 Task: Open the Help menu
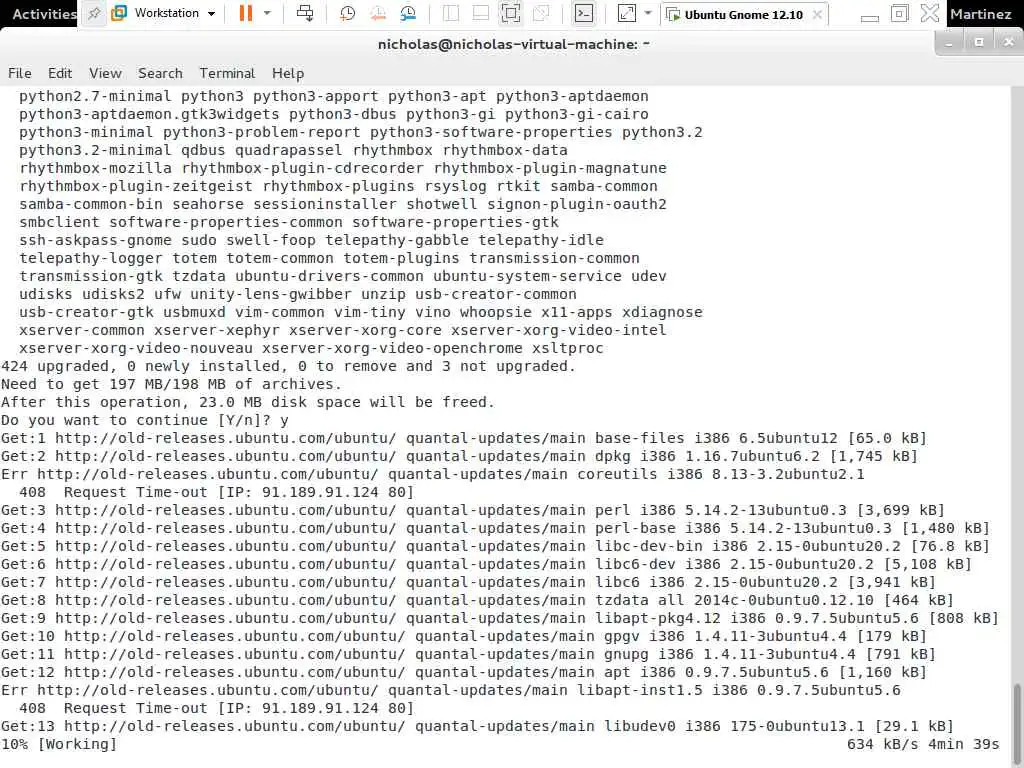(x=288, y=73)
